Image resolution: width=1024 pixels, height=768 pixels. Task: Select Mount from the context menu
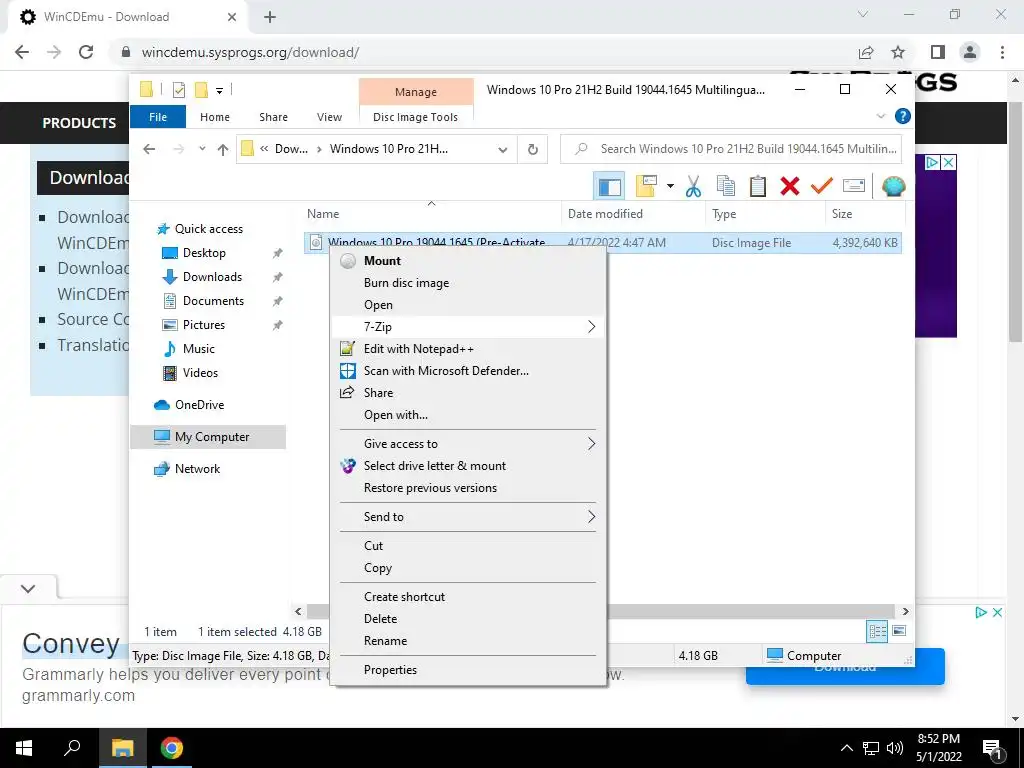coord(469,261)
